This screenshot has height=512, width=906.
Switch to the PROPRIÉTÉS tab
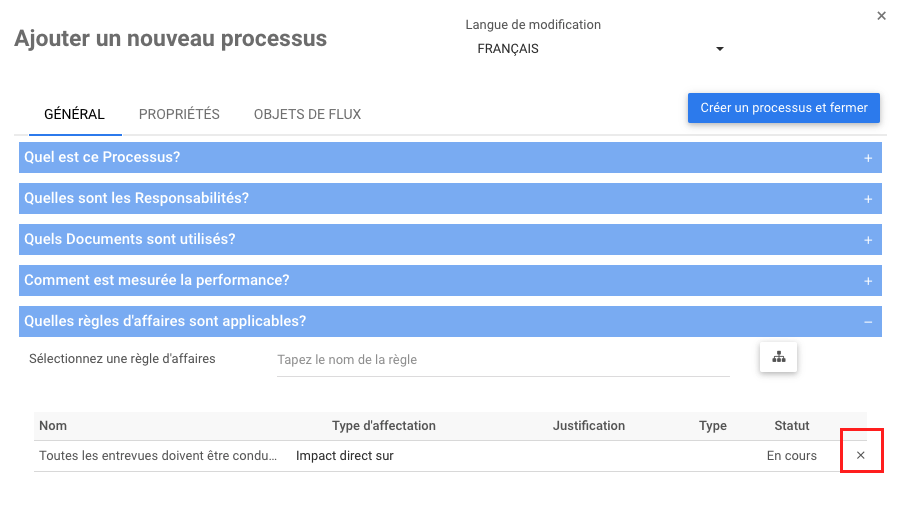point(179,114)
